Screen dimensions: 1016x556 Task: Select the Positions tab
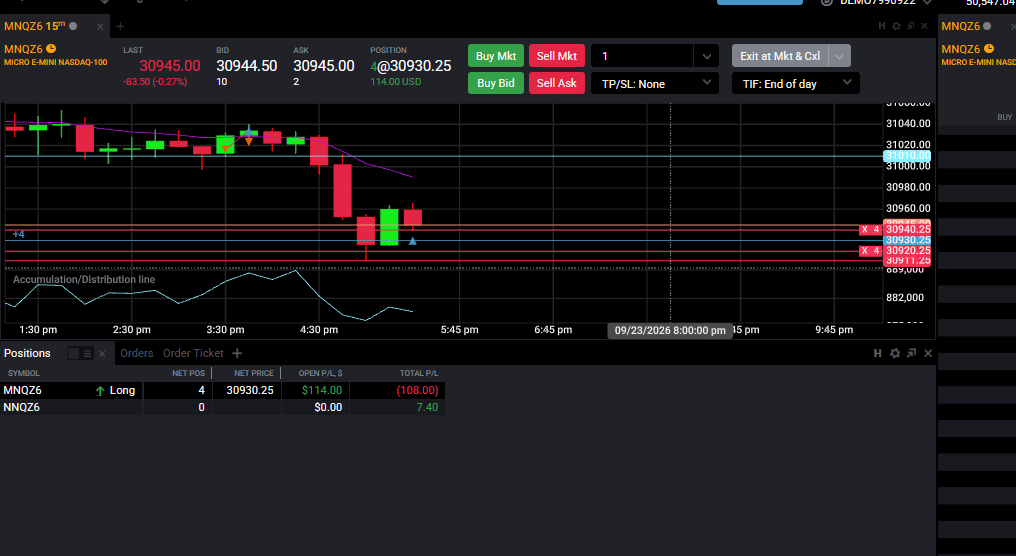(27, 353)
